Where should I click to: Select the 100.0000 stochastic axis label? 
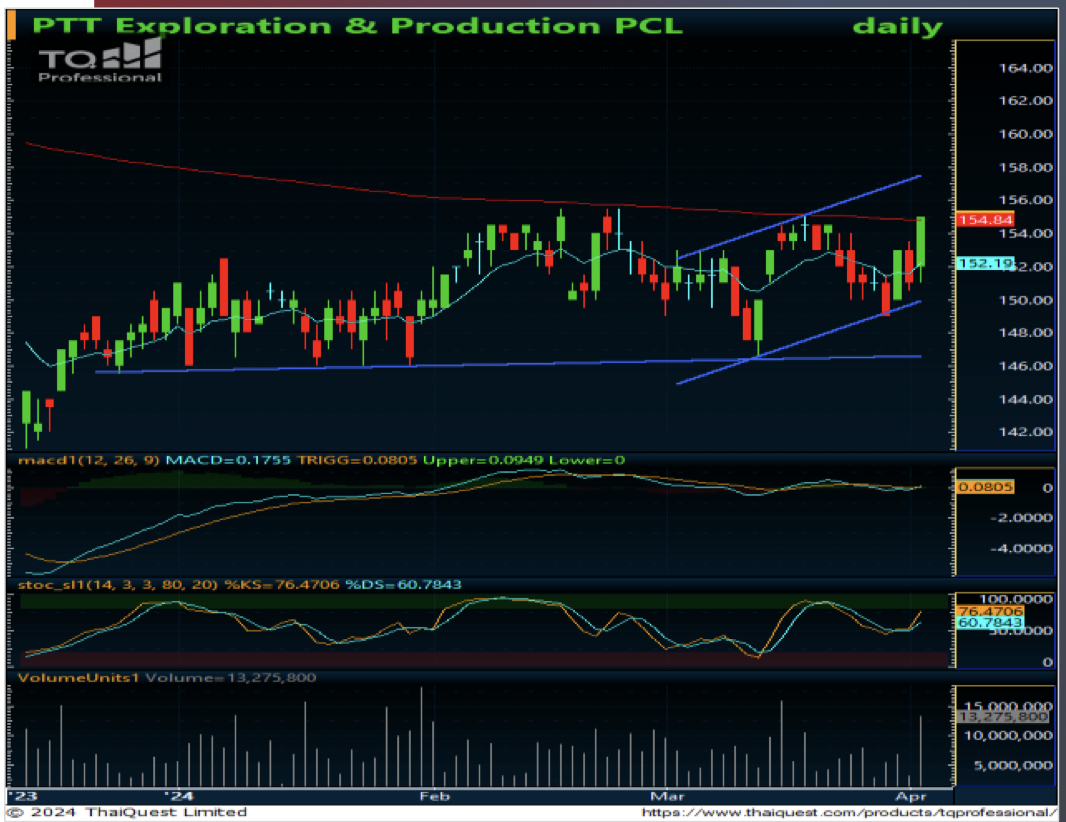[x=1016, y=599]
